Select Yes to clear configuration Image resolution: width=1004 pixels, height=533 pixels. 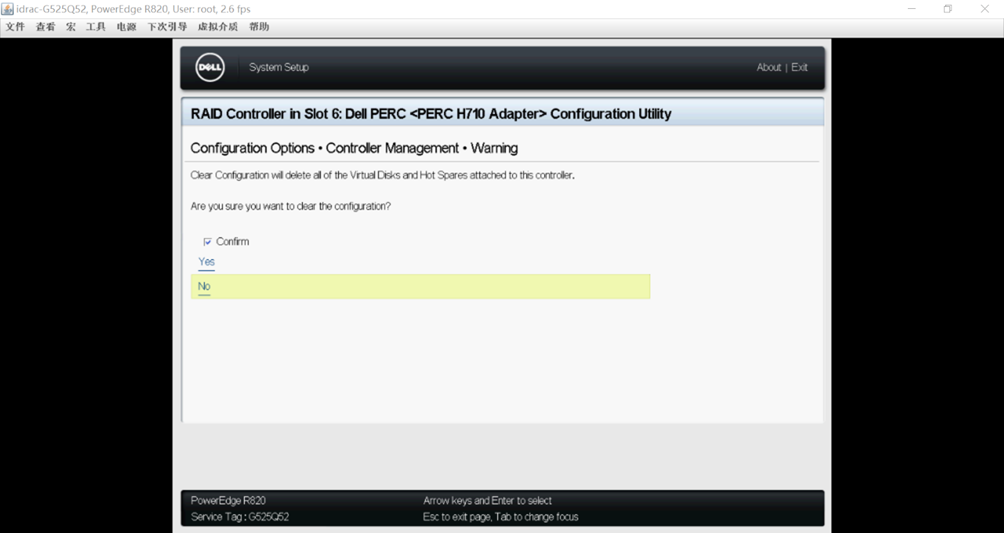pyautogui.click(x=206, y=261)
